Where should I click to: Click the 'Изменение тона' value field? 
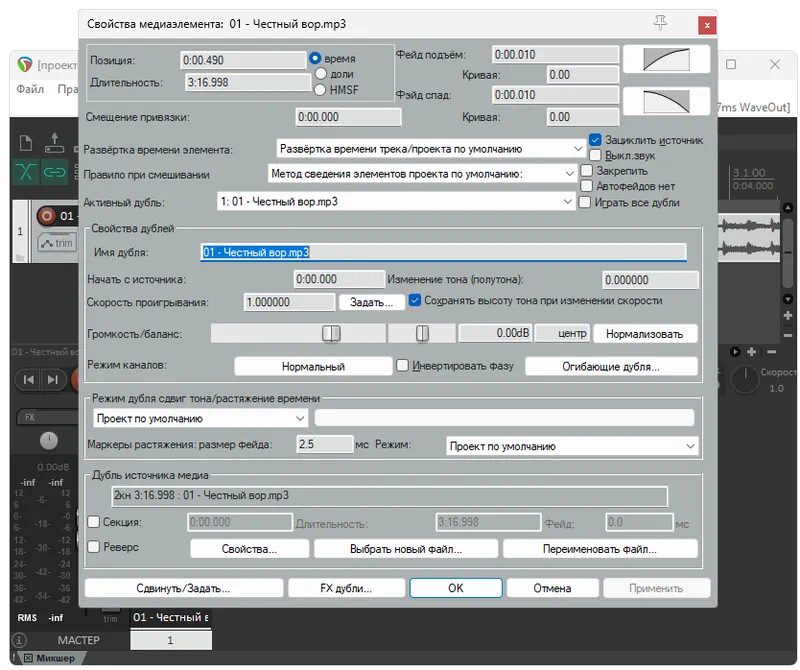tap(650, 280)
